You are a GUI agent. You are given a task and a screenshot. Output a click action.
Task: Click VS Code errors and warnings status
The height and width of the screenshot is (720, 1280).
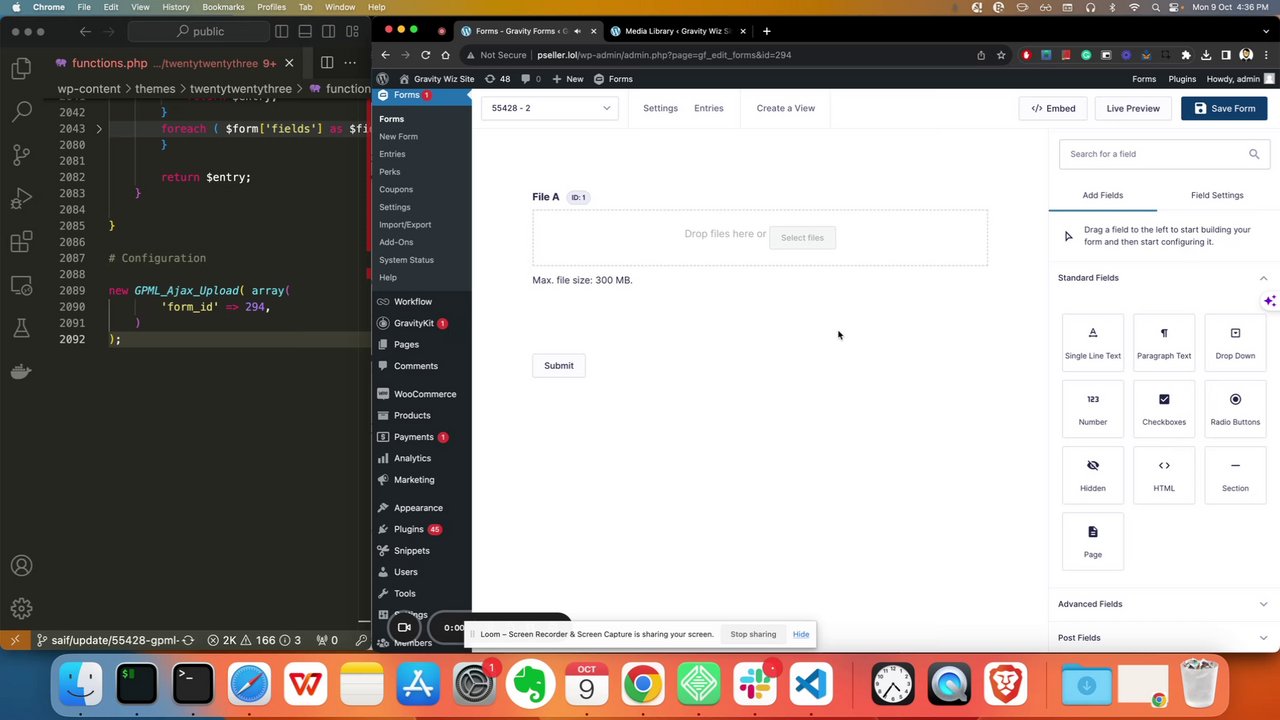(x=254, y=640)
